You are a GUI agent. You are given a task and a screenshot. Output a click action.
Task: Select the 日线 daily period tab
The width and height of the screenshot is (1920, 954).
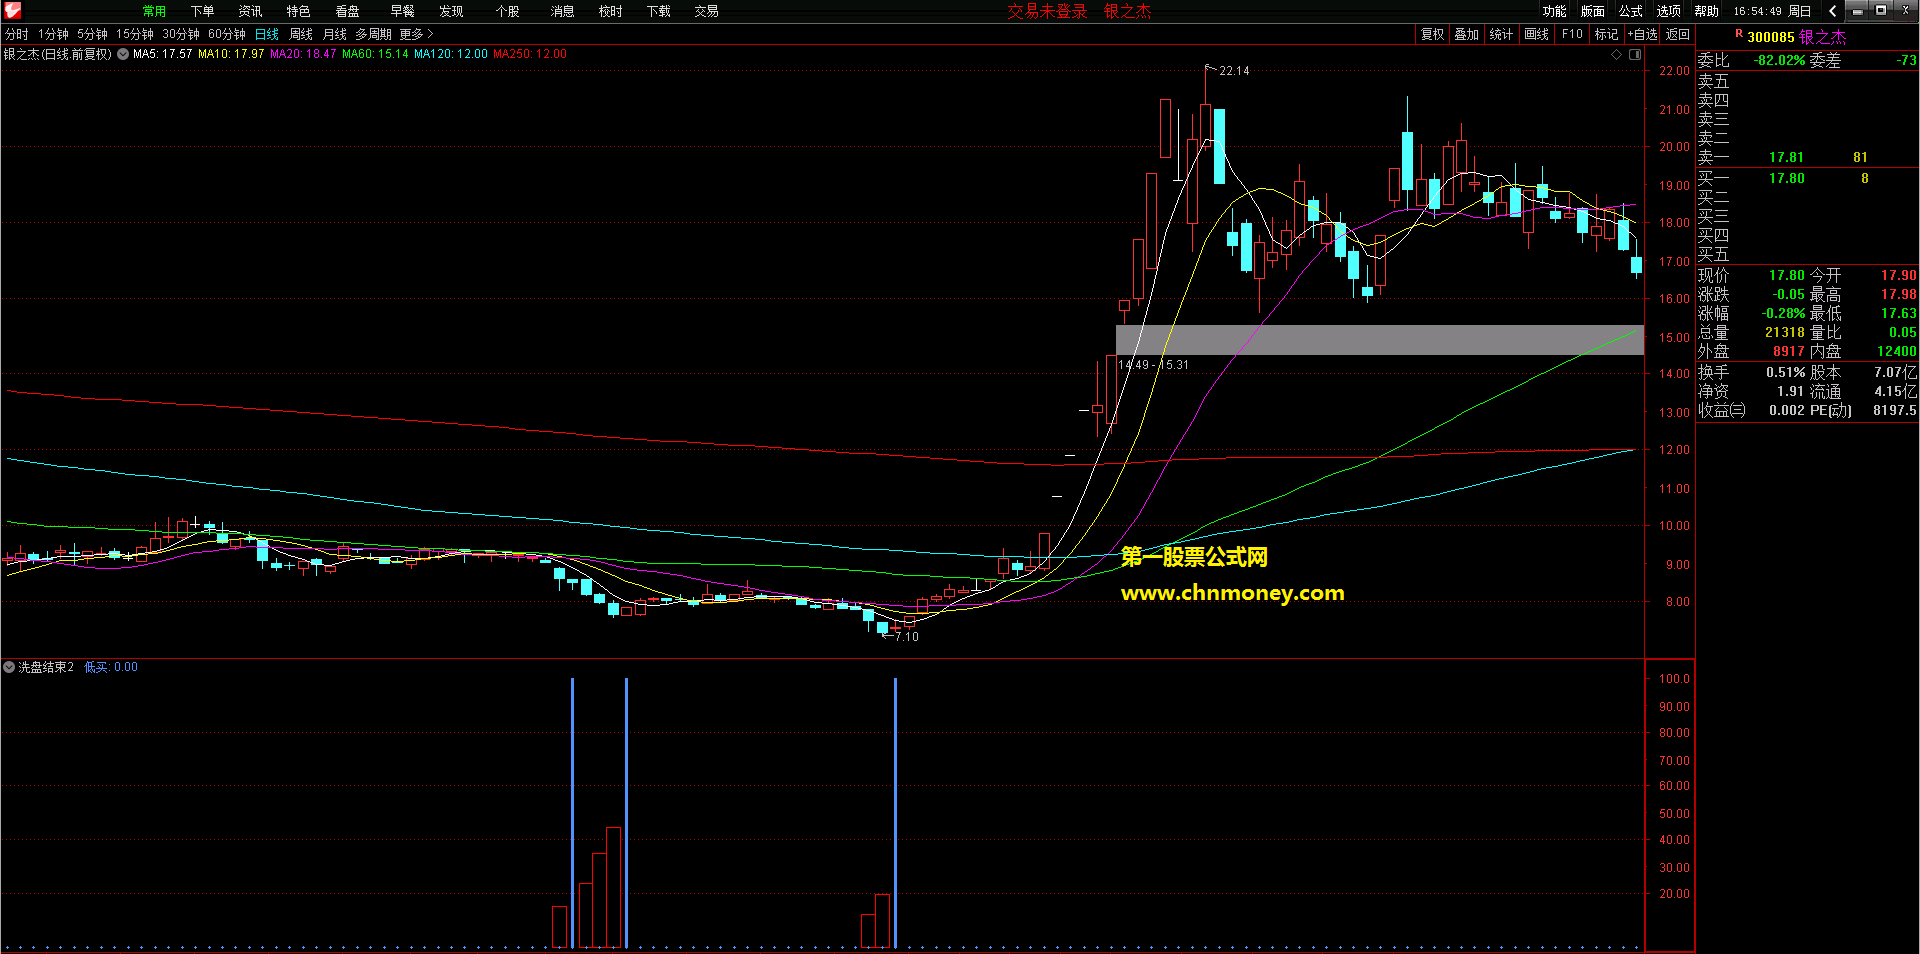tap(267, 34)
